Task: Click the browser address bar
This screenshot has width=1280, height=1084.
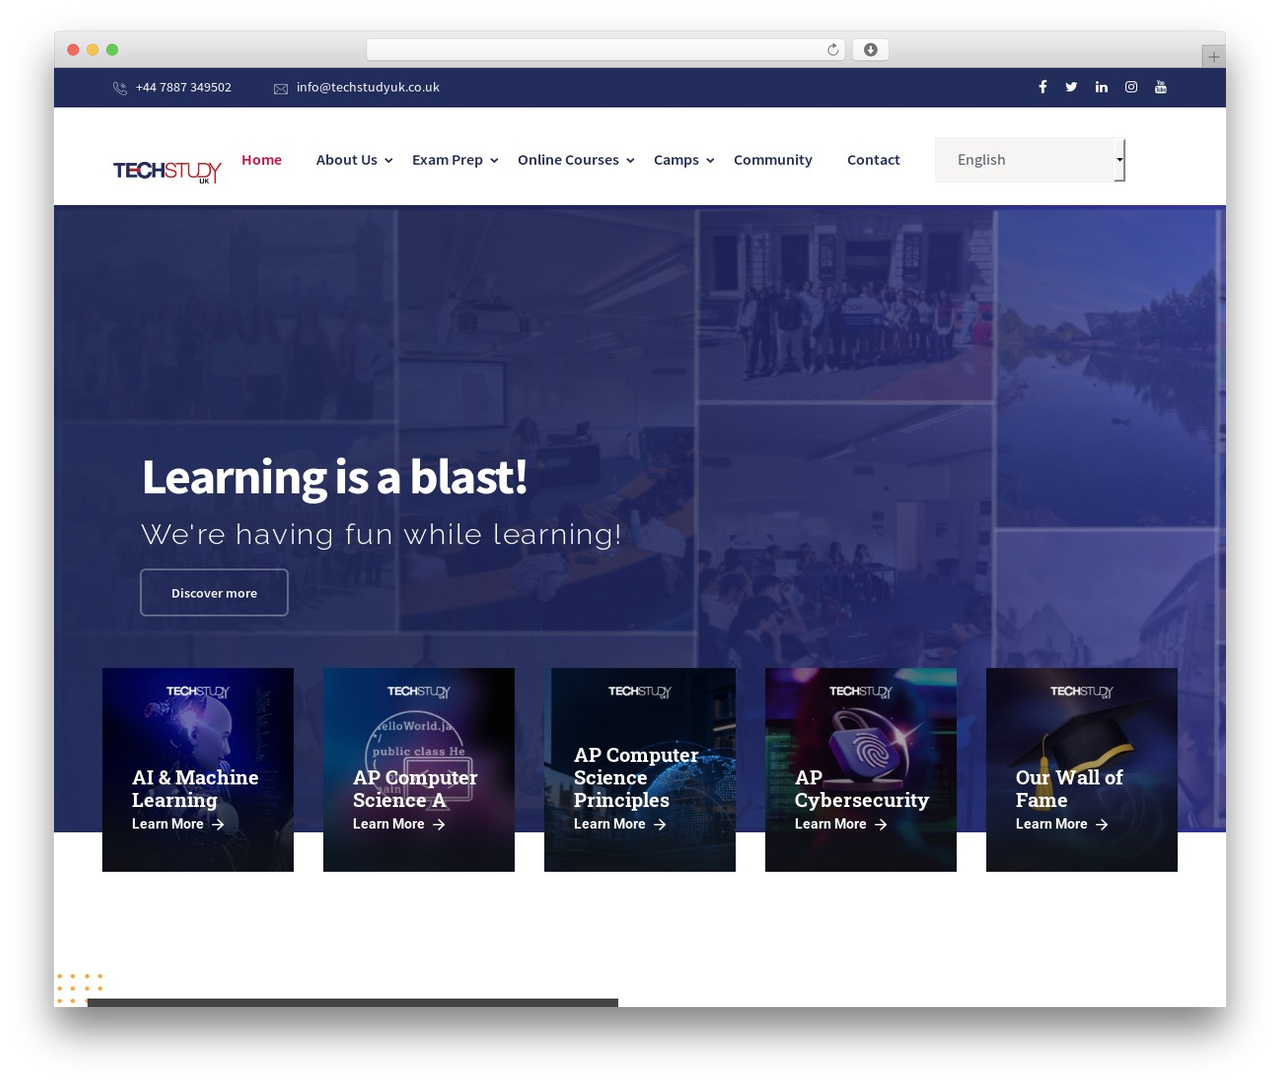Action: click(x=605, y=50)
